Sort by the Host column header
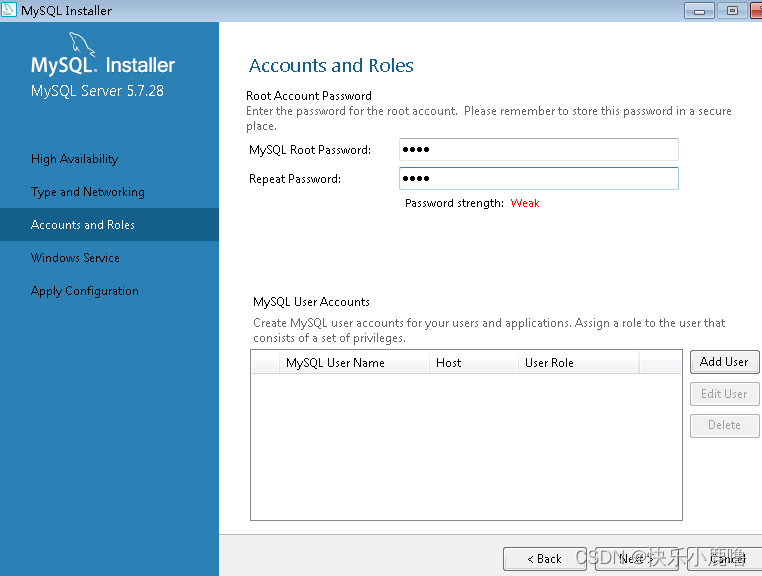 click(x=473, y=363)
